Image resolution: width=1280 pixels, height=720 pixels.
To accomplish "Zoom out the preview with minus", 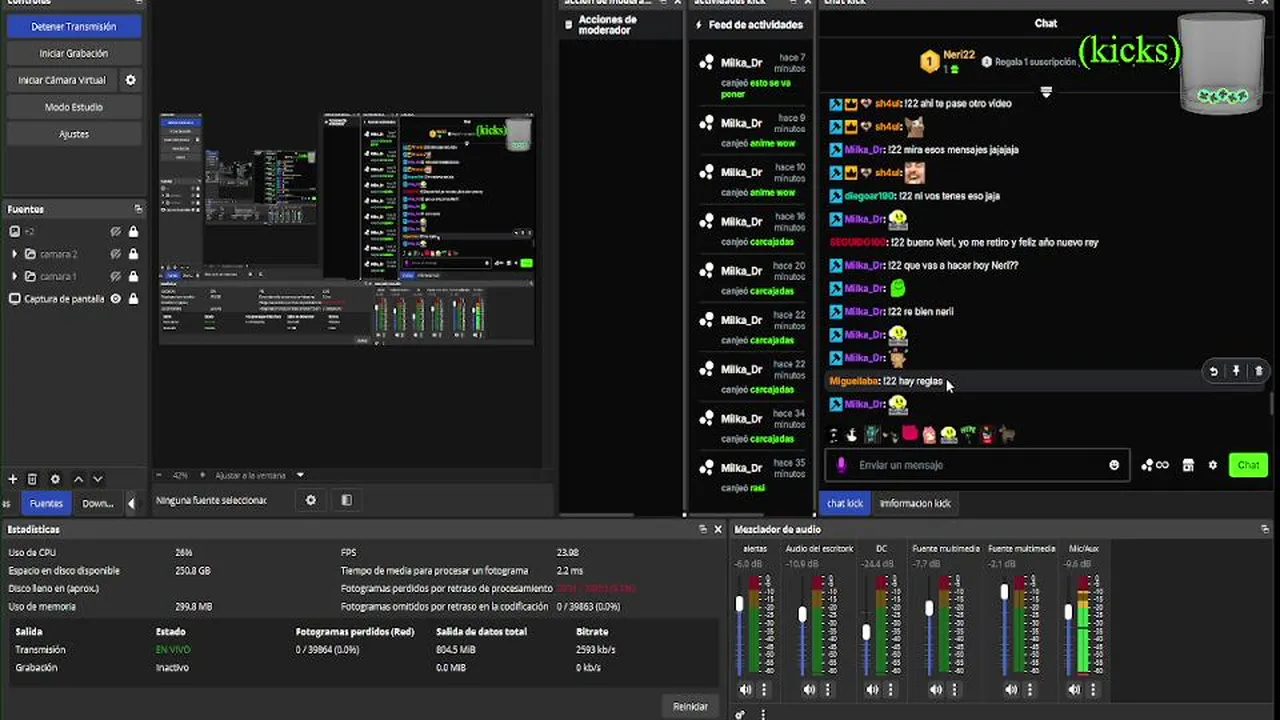I will point(158,476).
